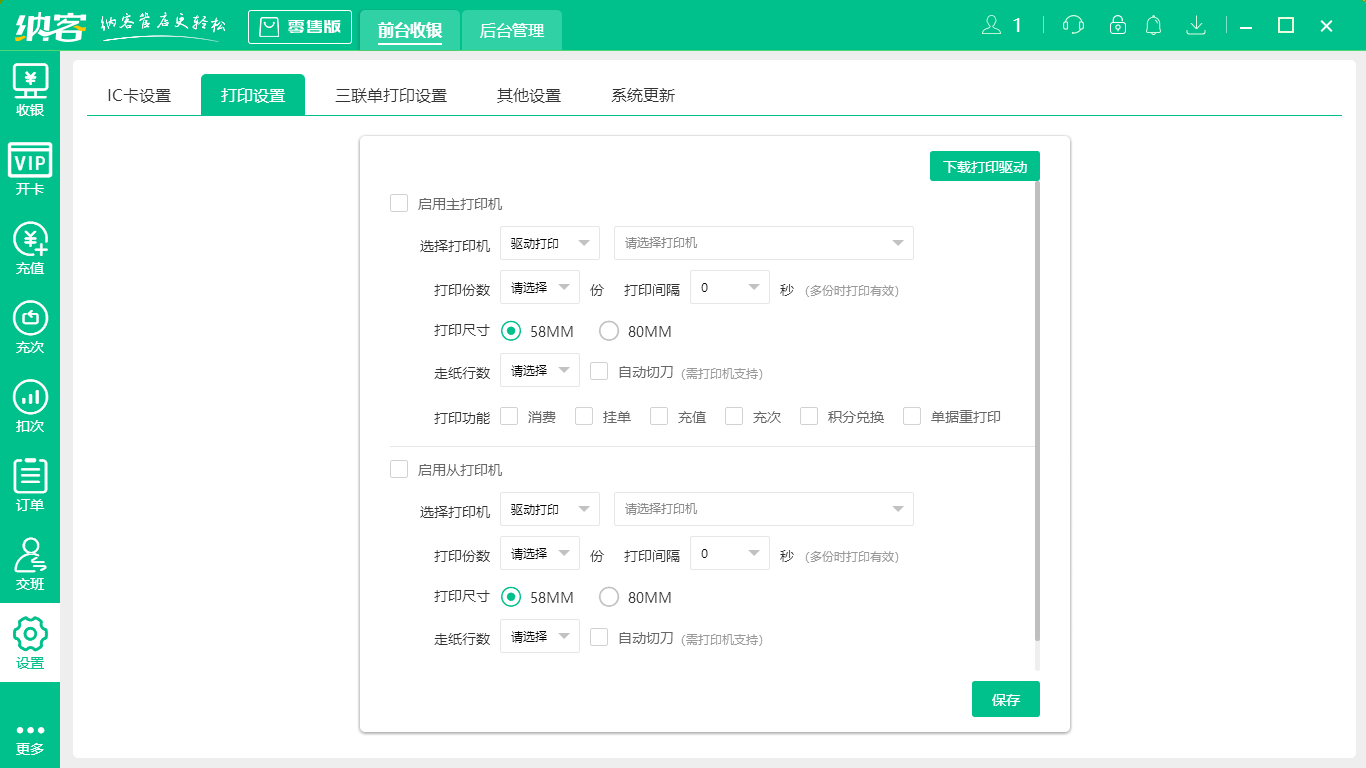Select the 设置 gear icon
Viewport: 1366px width, 768px height.
click(x=30, y=643)
